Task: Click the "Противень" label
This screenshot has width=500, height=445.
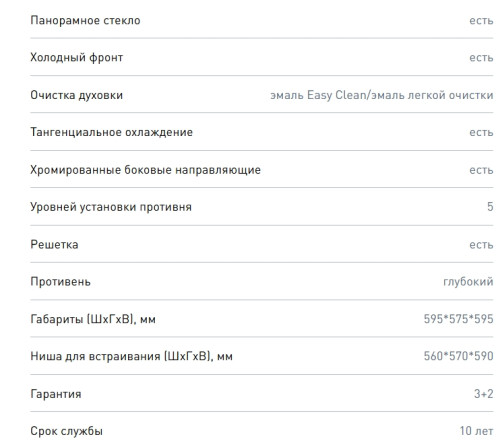Action: point(60,282)
